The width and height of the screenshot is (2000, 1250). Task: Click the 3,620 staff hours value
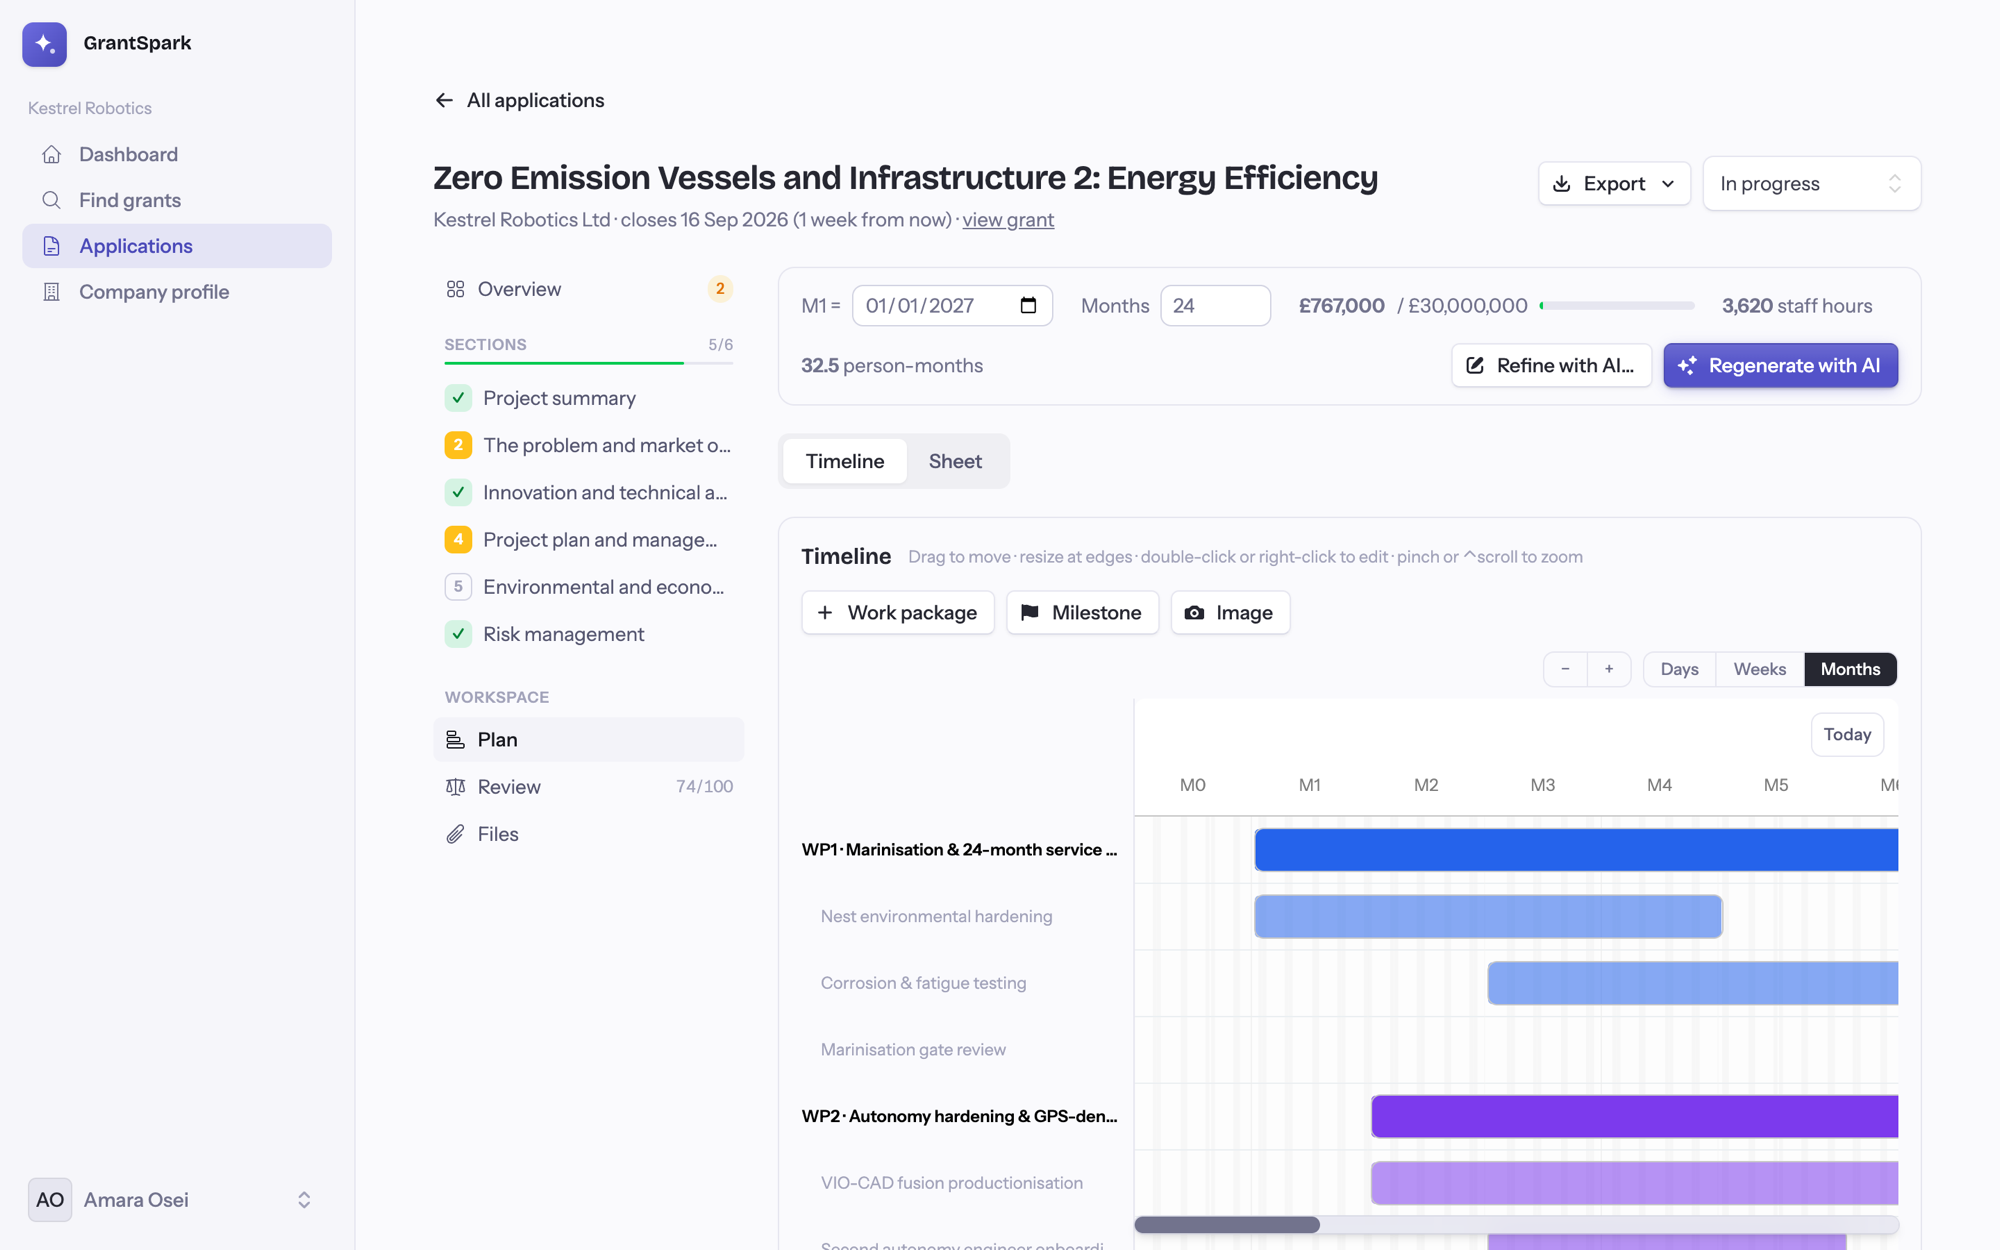(1797, 306)
